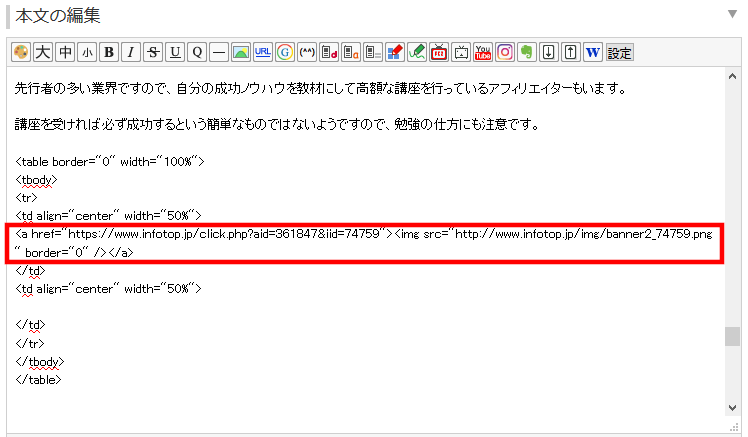This screenshot has width=748, height=437.
Task: Insert a blockquote with Q button
Action: (197, 52)
